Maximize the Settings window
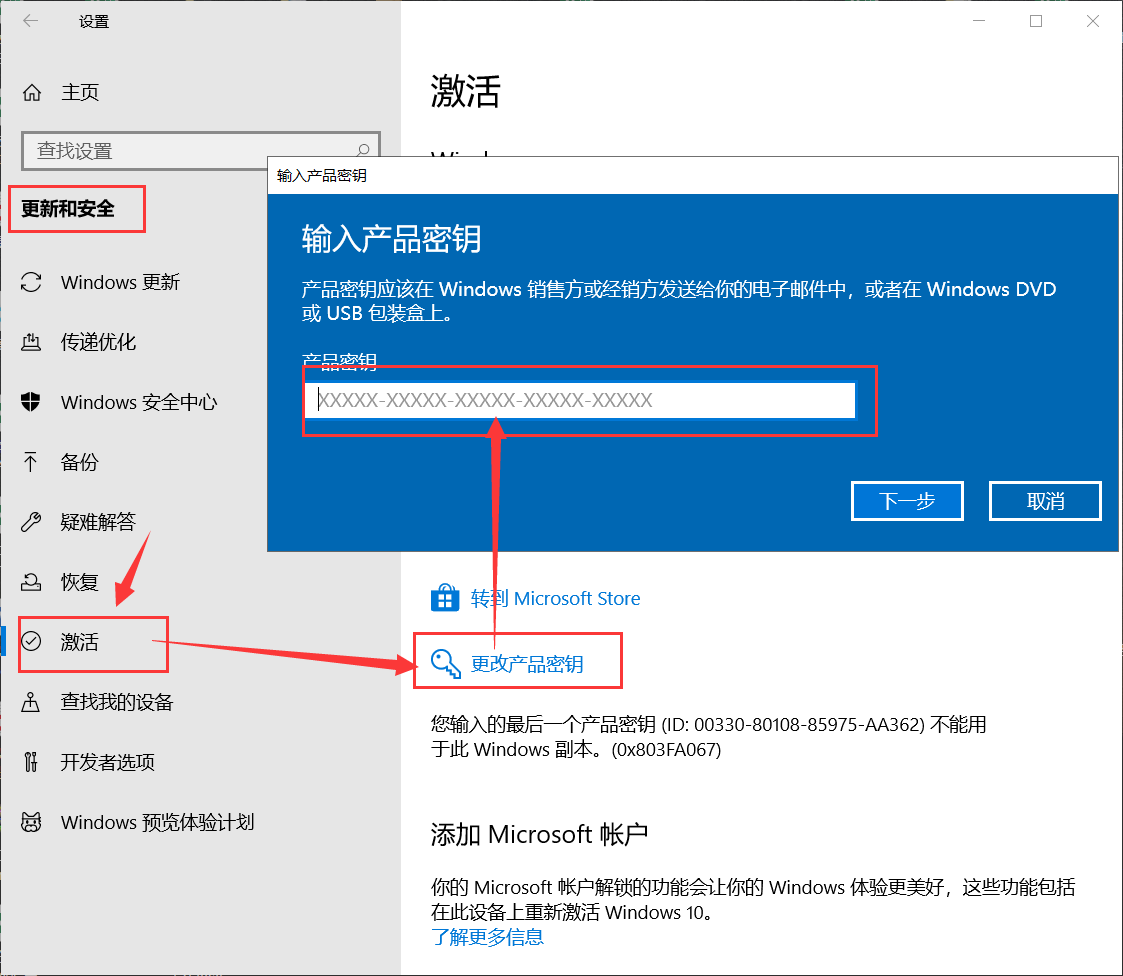This screenshot has width=1123, height=976. coord(1036,21)
